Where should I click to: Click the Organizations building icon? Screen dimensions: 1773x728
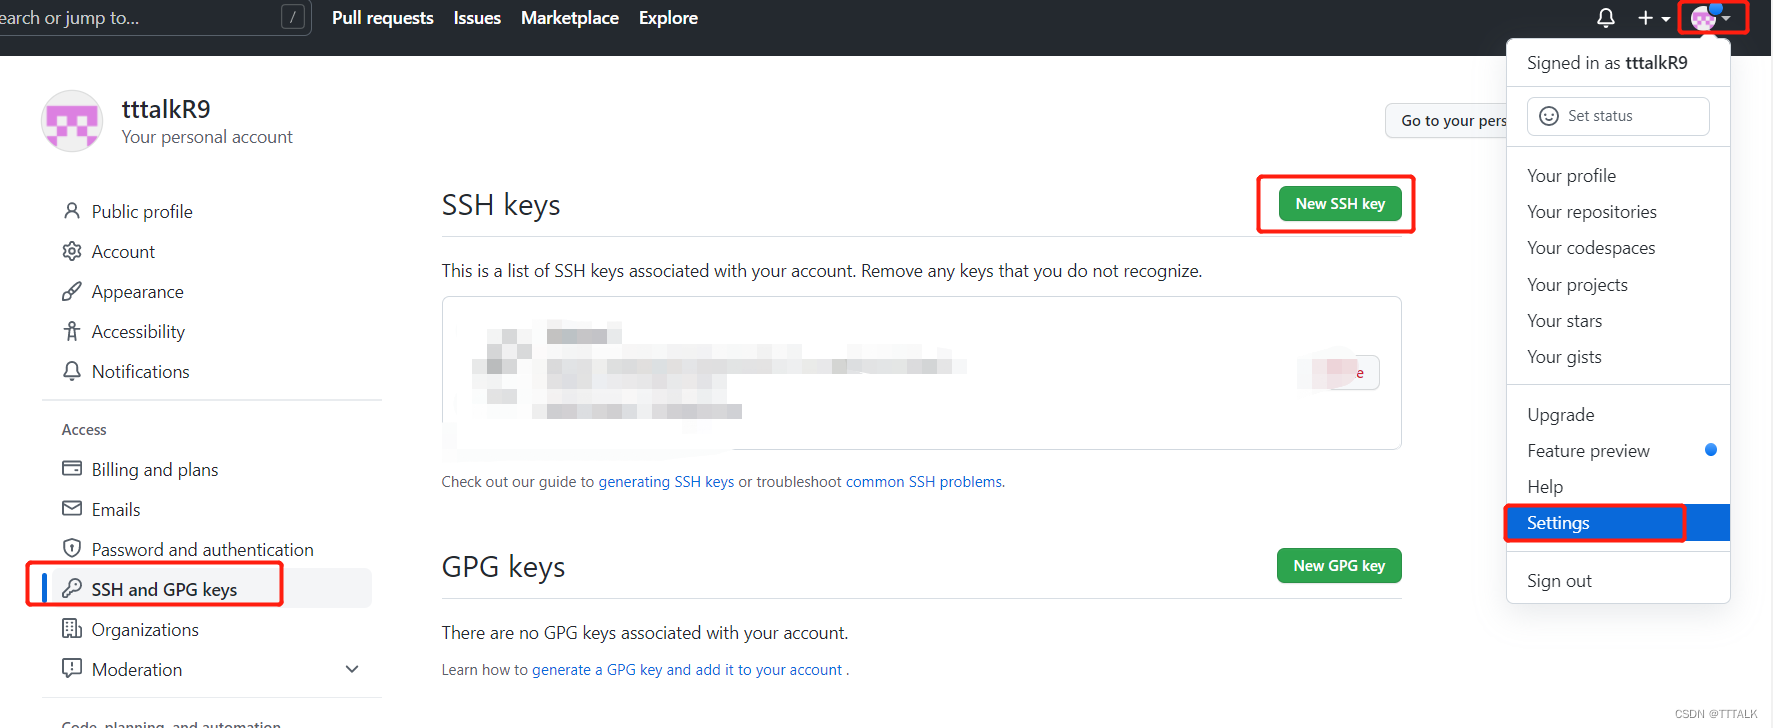click(x=72, y=628)
